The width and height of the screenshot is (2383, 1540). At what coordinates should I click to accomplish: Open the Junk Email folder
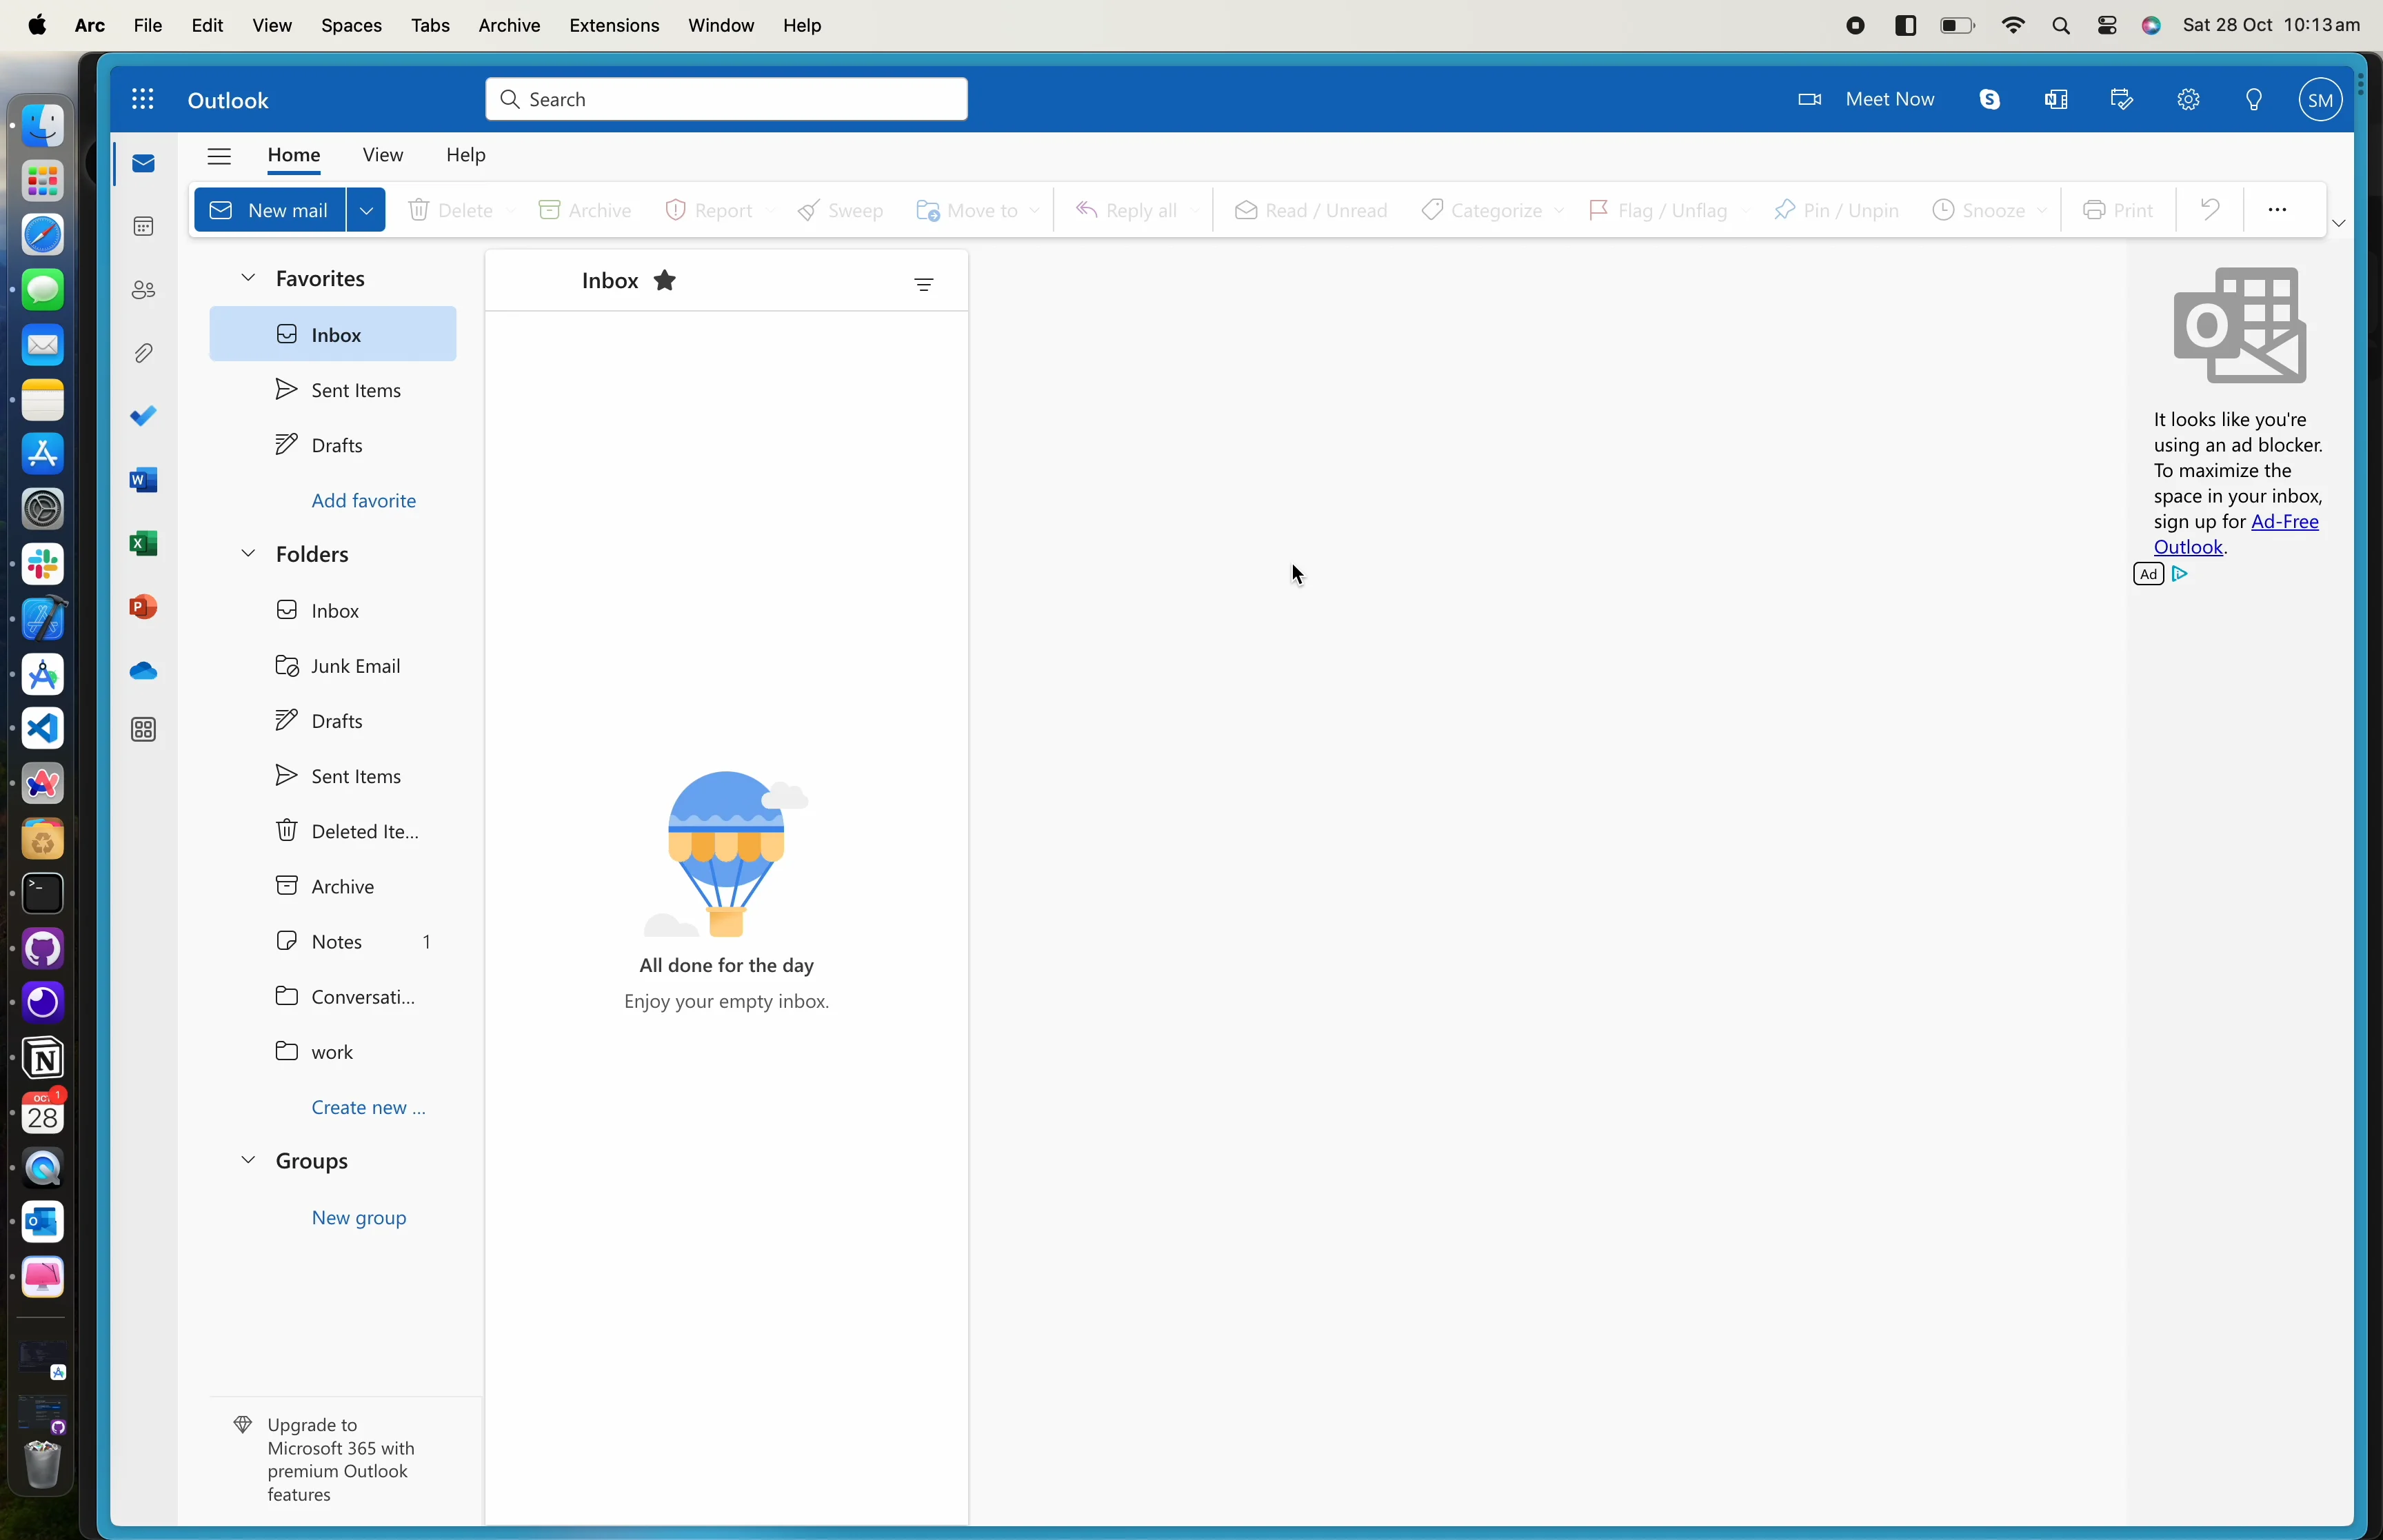(333, 666)
